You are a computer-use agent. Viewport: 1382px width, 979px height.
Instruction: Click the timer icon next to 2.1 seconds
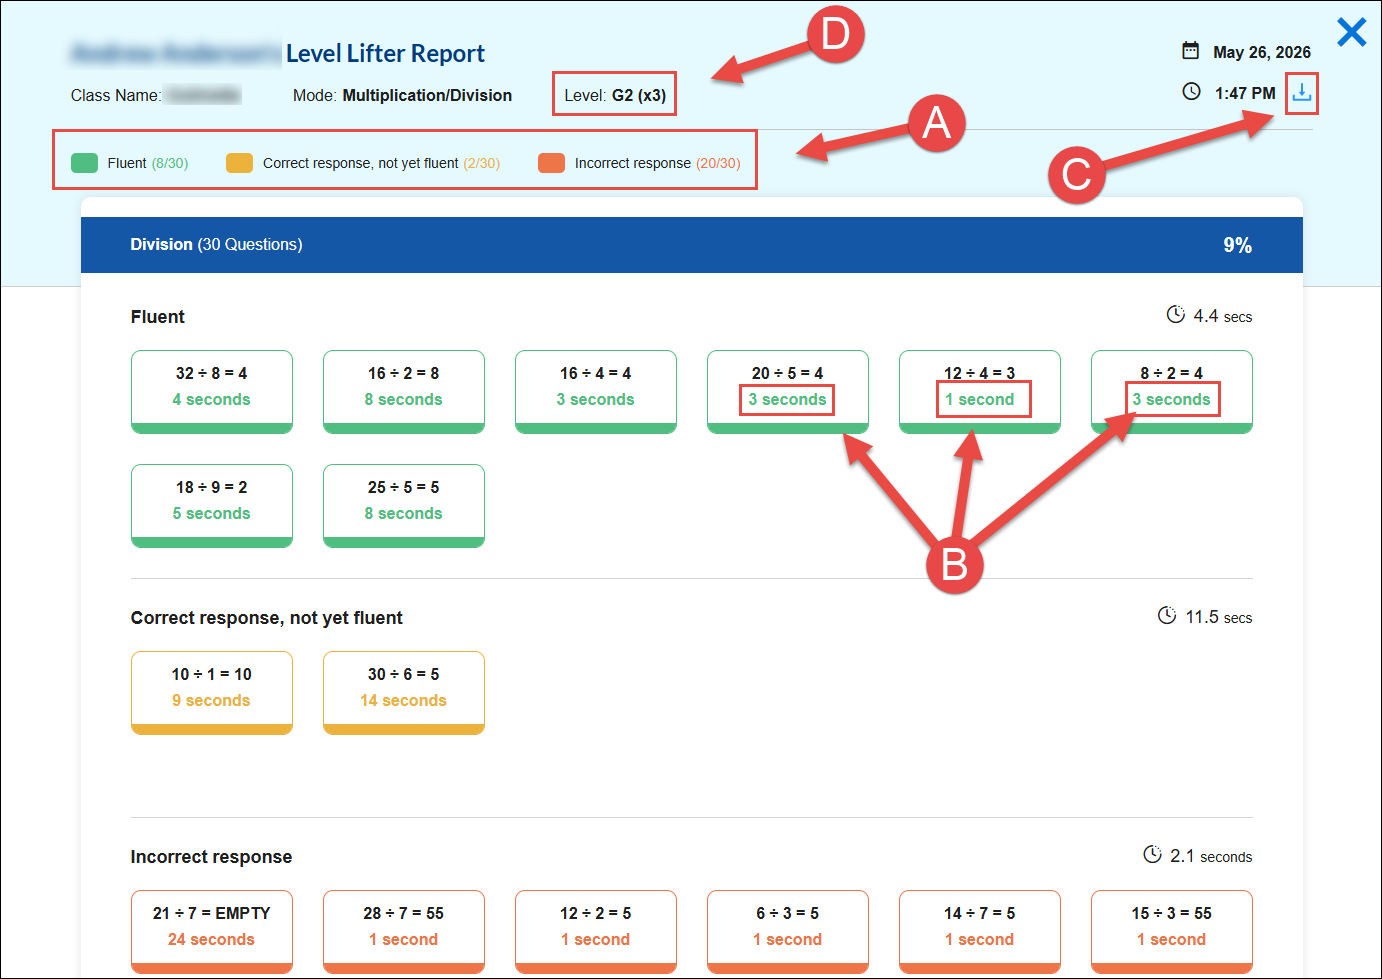tap(1153, 855)
